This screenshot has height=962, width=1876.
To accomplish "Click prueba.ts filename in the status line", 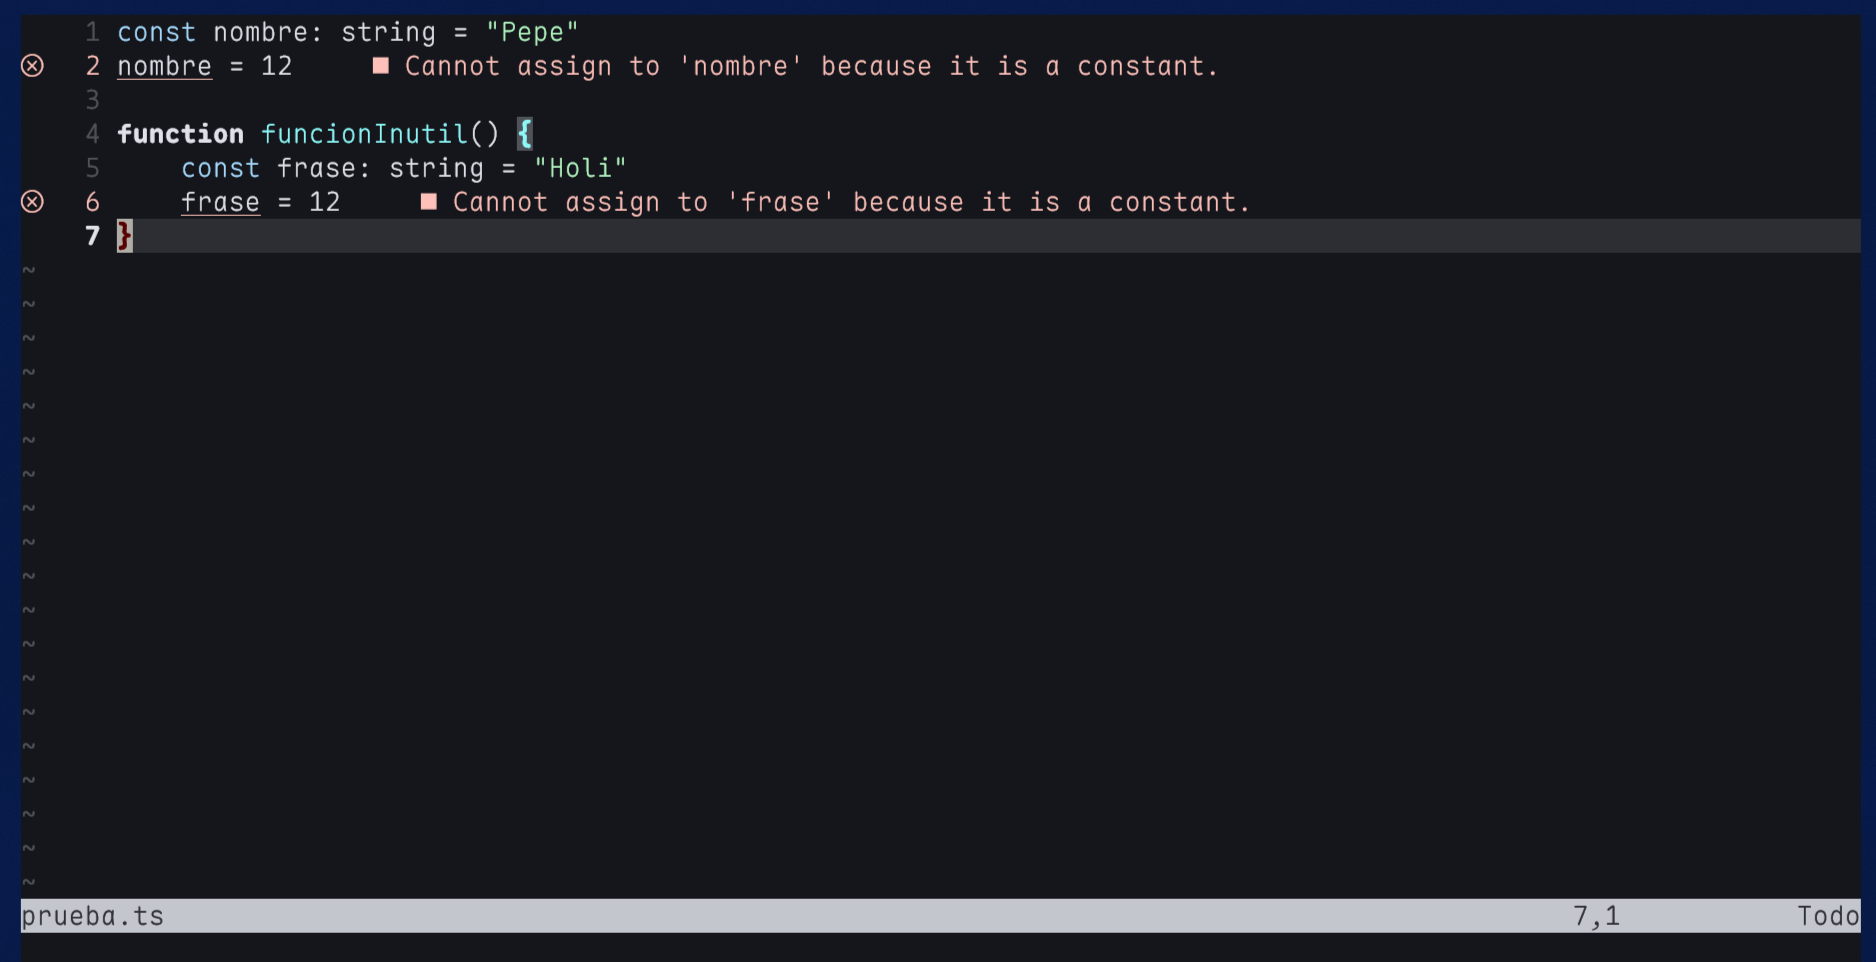I will (92, 916).
